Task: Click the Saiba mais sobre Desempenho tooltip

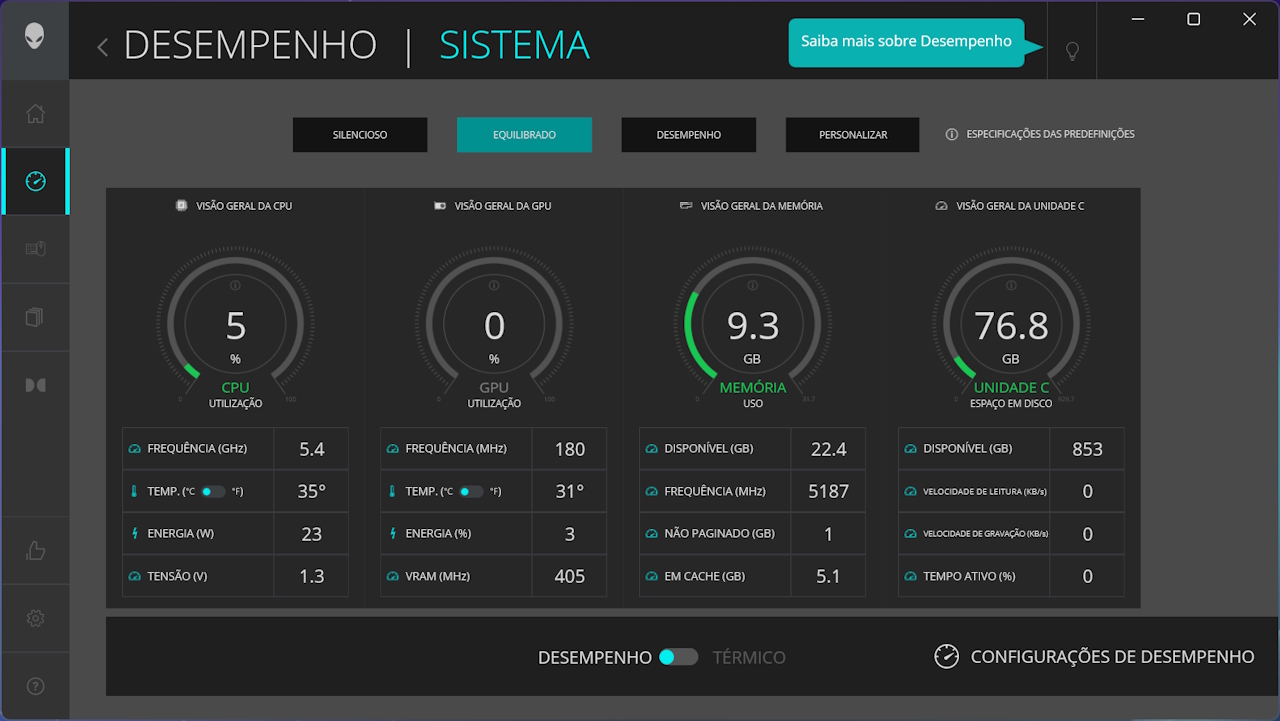Action: [x=906, y=42]
